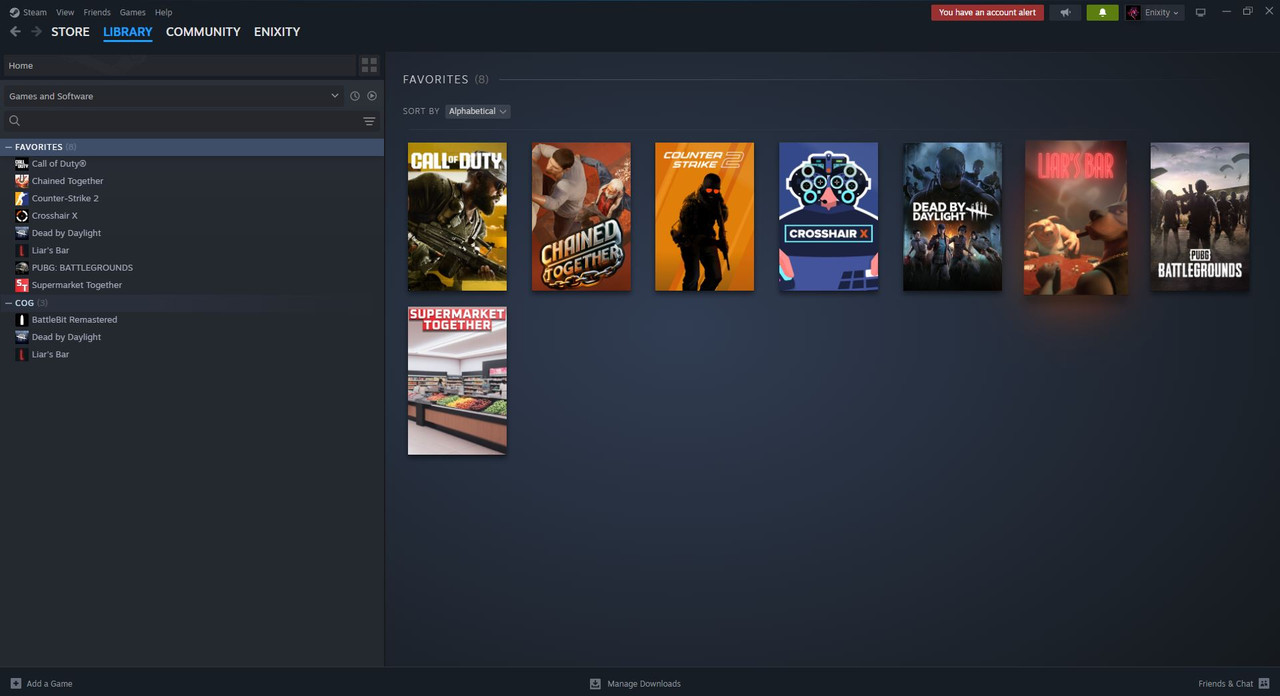Open the PUBG Battlegrounds cover art
The height and width of the screenshot is (696, 1280).
1200,217
